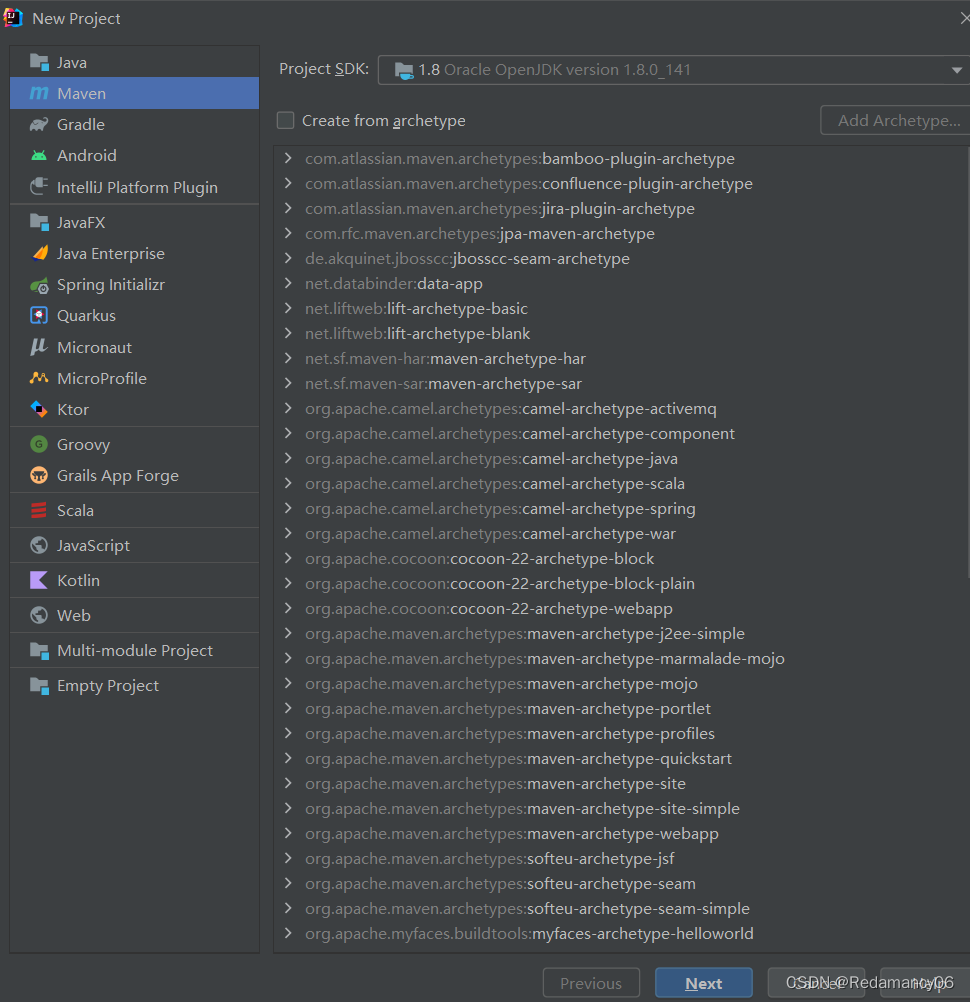Screen dimensions: 970x1002
Task: Select cocoon-22-archetype-block-plain row
Action: tap(622, 583)
